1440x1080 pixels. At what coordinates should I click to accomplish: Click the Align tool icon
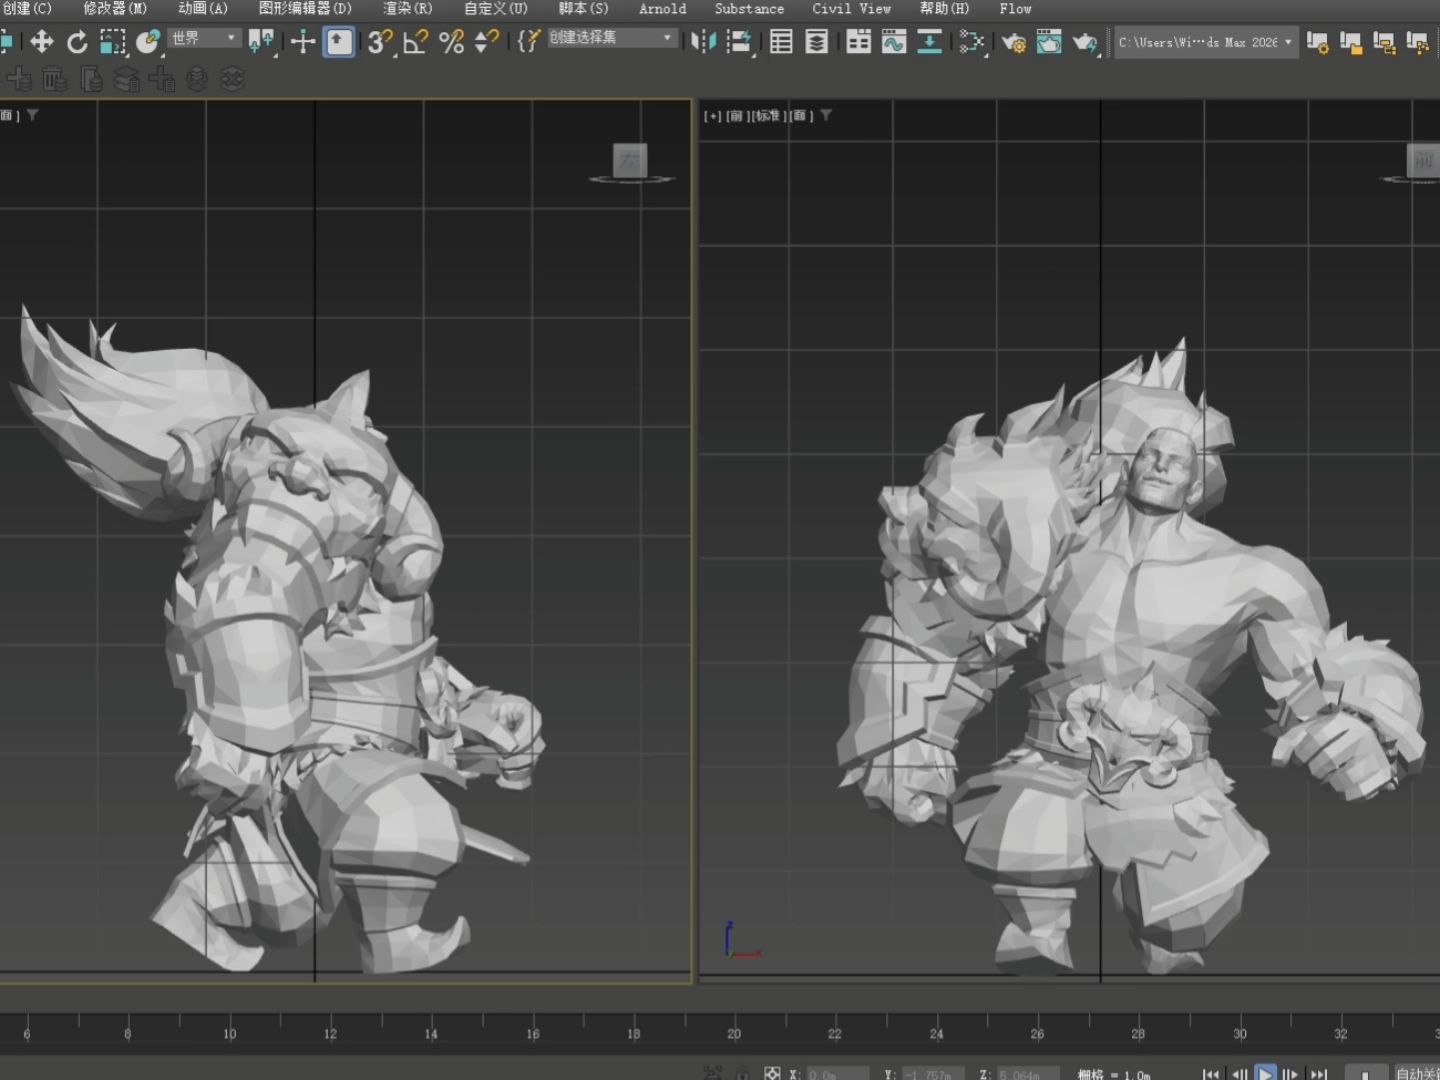pyautogui.click(x=740, y=42)
